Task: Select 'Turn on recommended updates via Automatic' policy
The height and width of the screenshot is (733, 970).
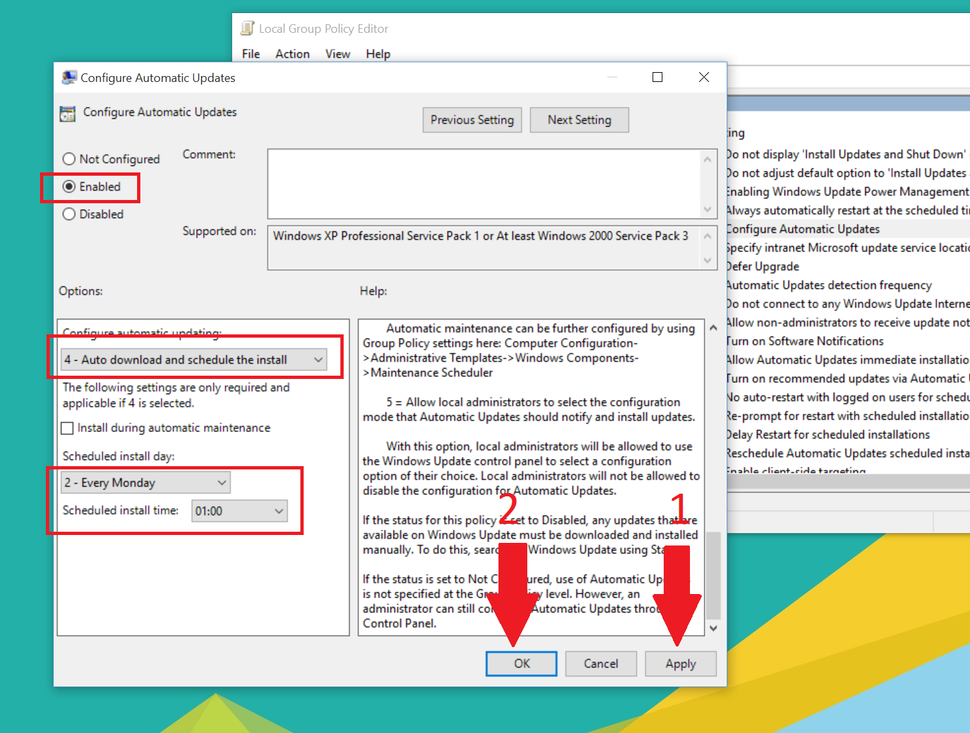Action: 848,378
